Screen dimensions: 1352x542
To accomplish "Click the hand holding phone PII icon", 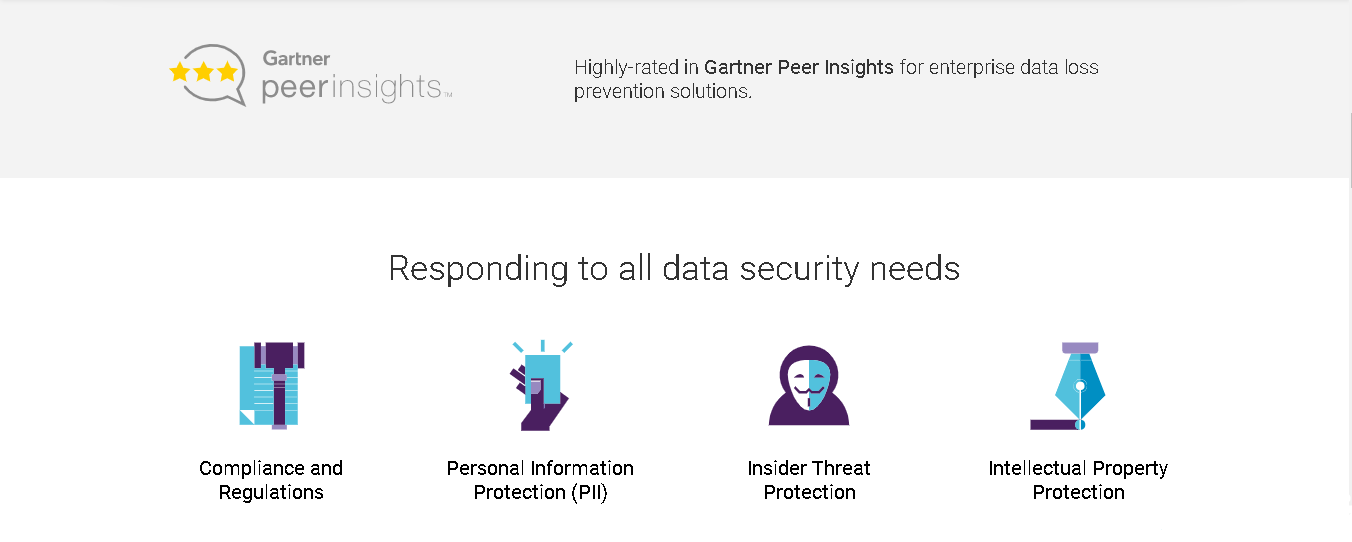I will (x=540, y=386).
